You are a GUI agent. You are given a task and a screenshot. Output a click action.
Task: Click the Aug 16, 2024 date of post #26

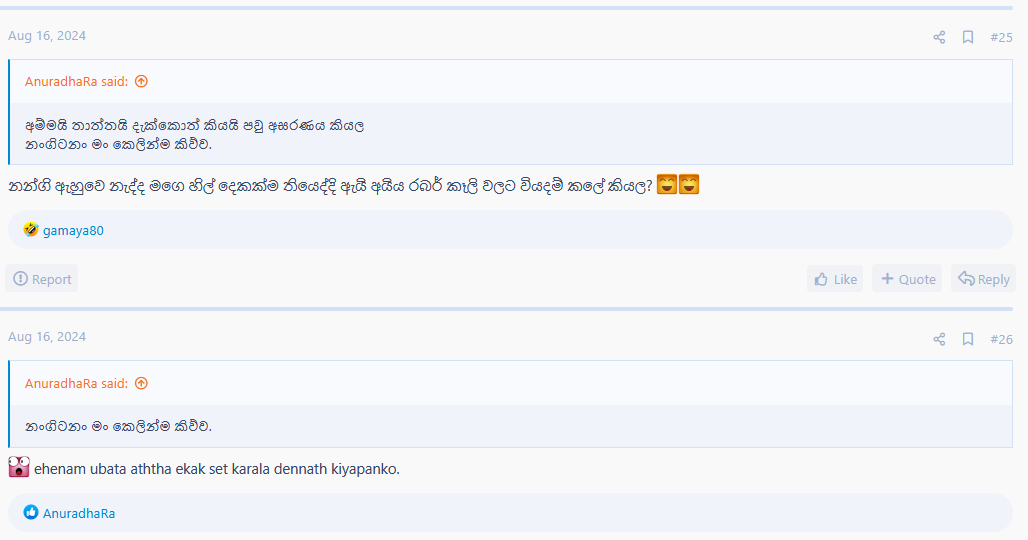47,336
